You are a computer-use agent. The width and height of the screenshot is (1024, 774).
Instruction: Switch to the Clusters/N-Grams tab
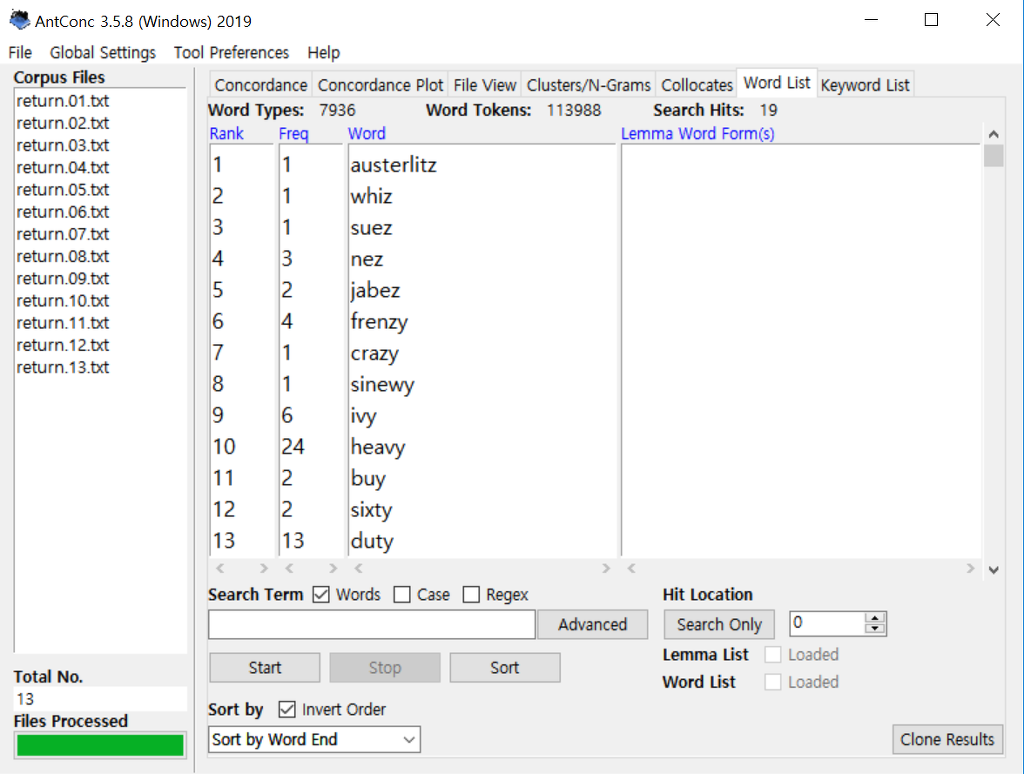588,85
